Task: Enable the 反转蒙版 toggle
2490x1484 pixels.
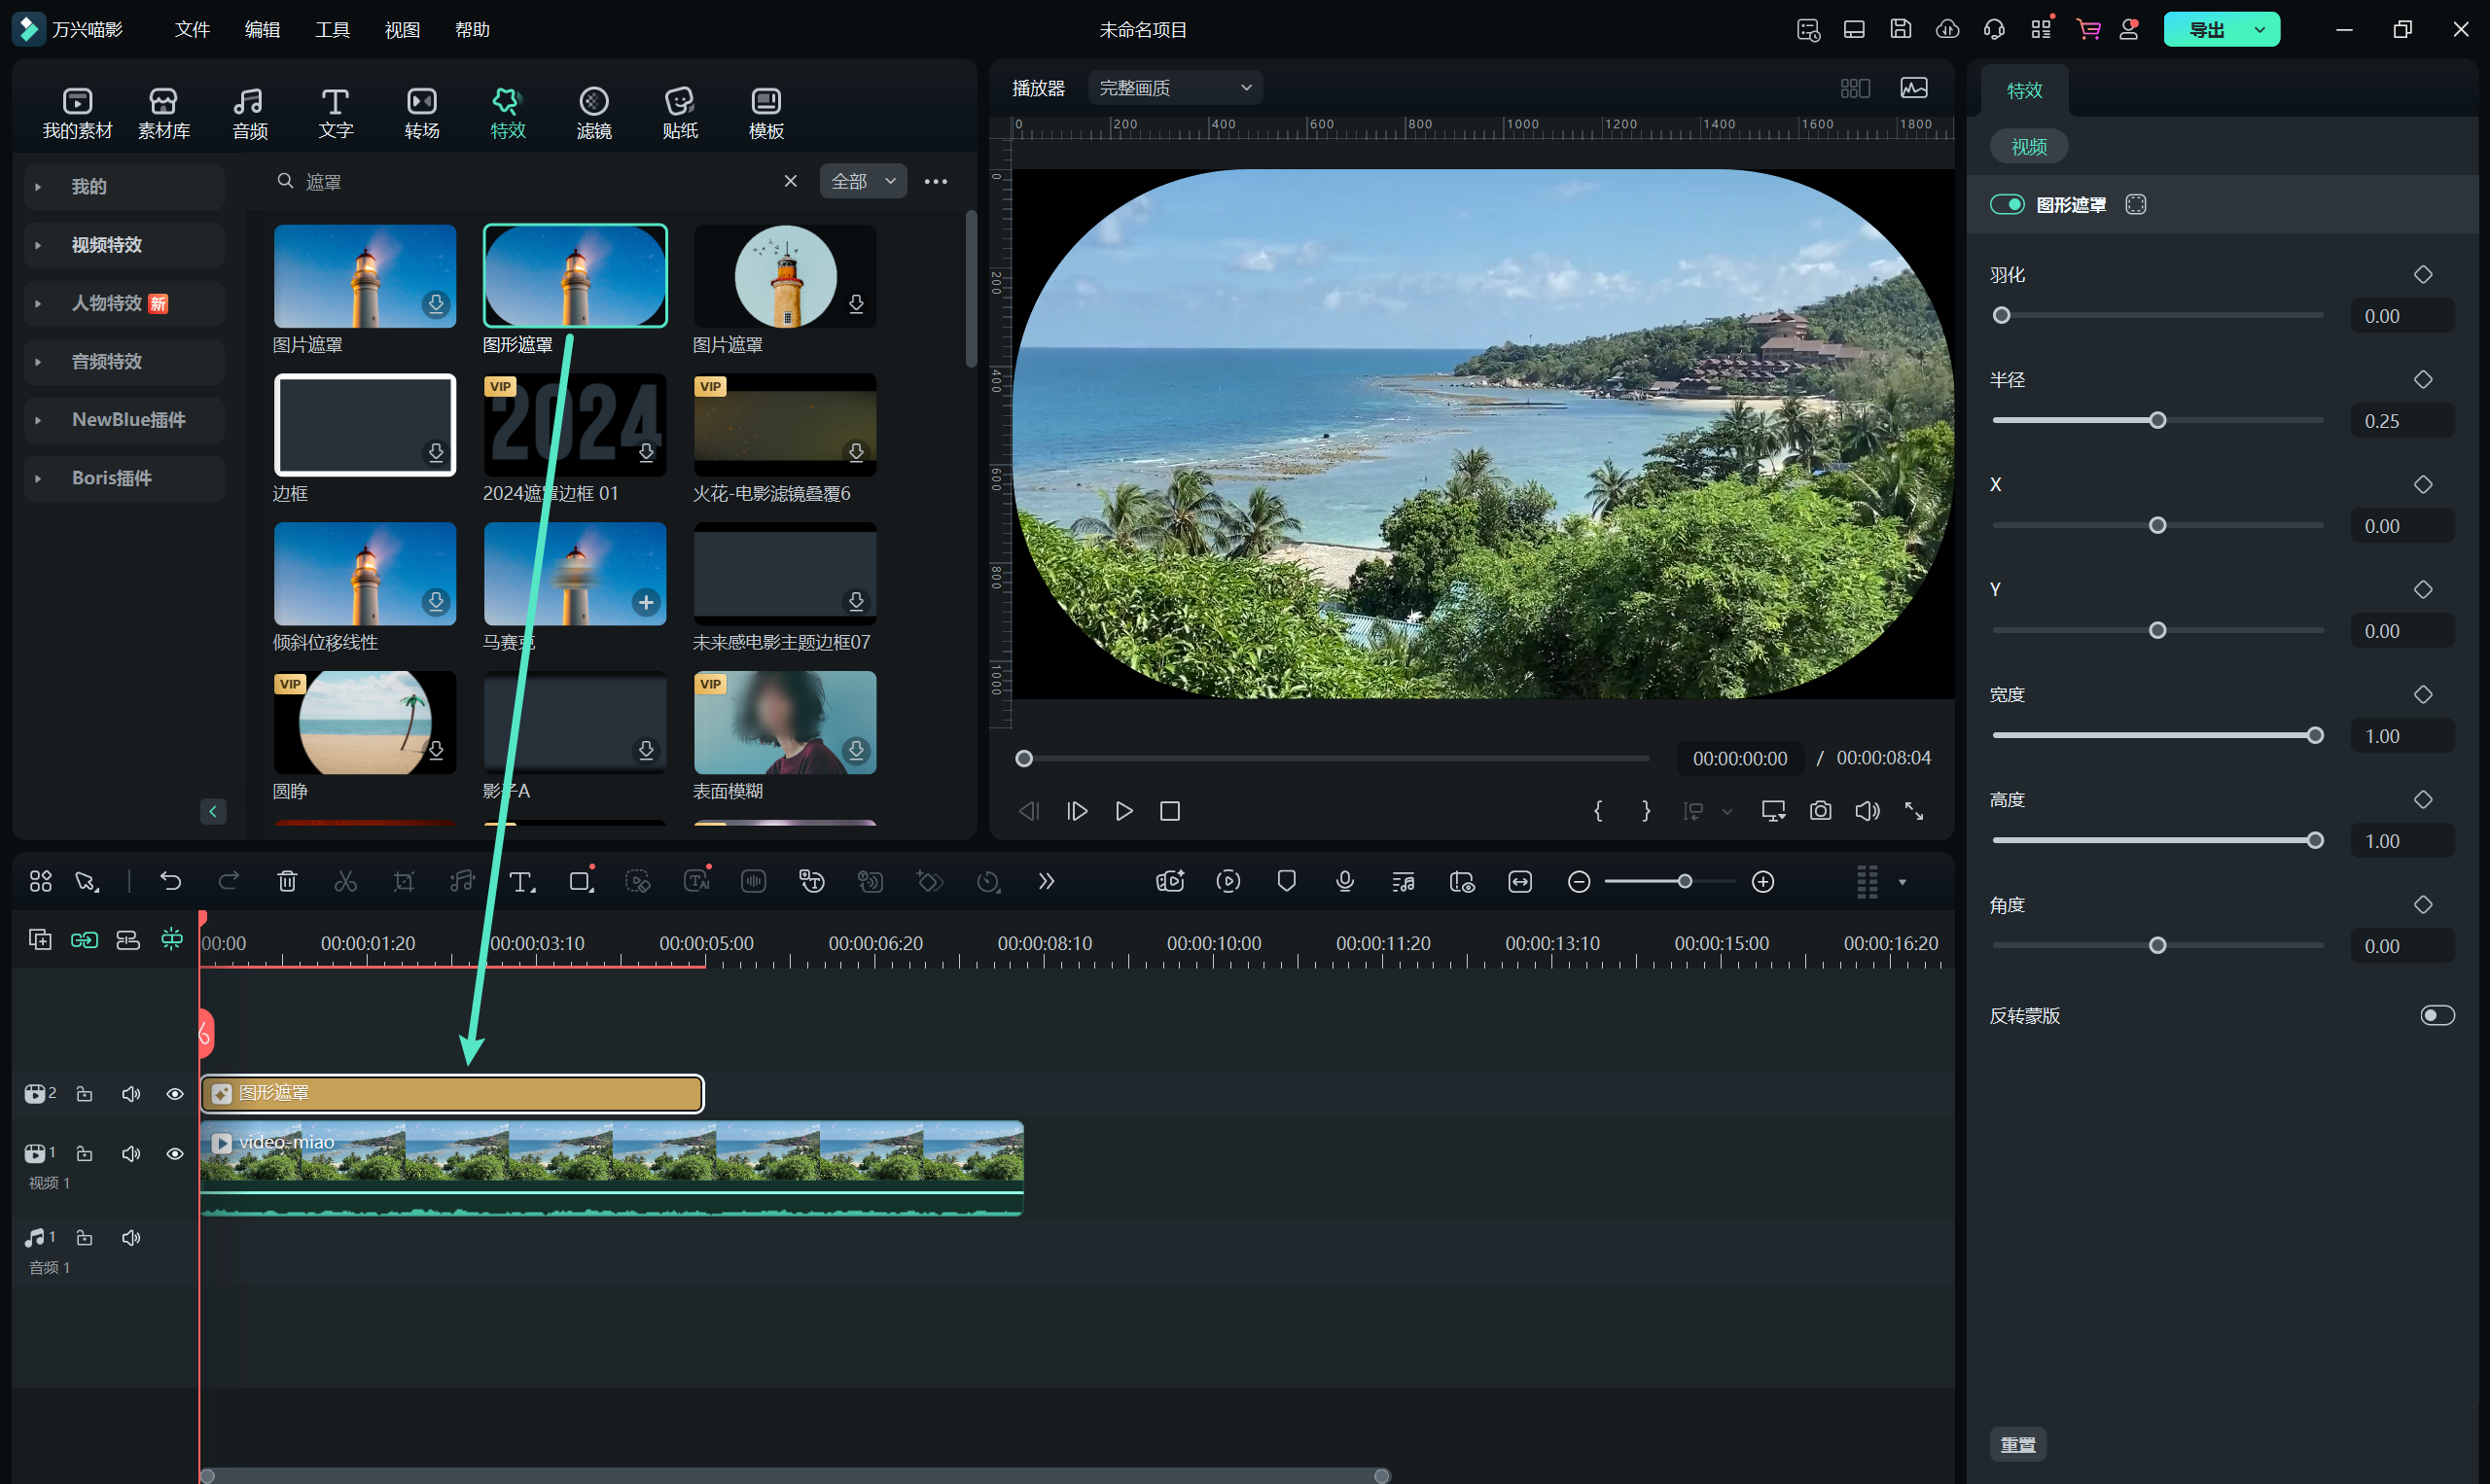Action: pyautogui.click(x=2436, y=1016)
